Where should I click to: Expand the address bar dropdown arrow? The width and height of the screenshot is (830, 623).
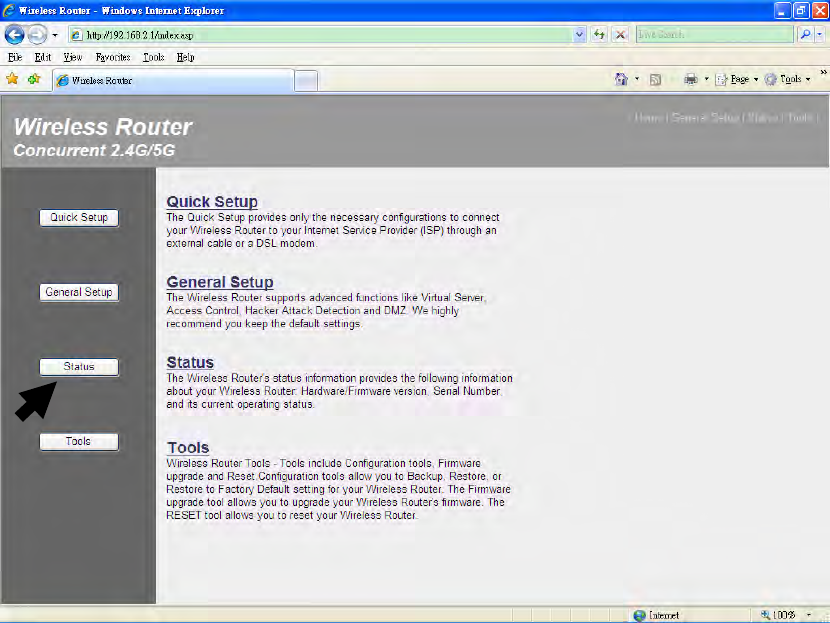pyautogui.click(x=580, y=35)
